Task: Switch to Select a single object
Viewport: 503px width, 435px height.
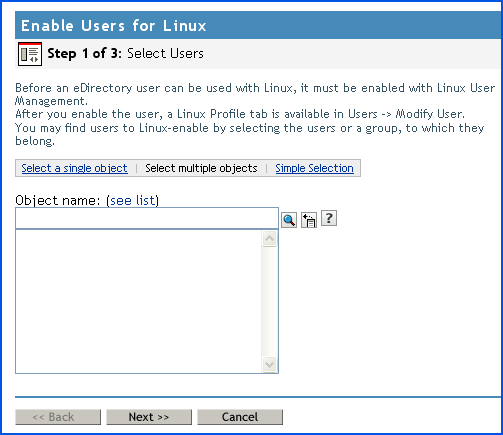Action: tap(74, 168)
